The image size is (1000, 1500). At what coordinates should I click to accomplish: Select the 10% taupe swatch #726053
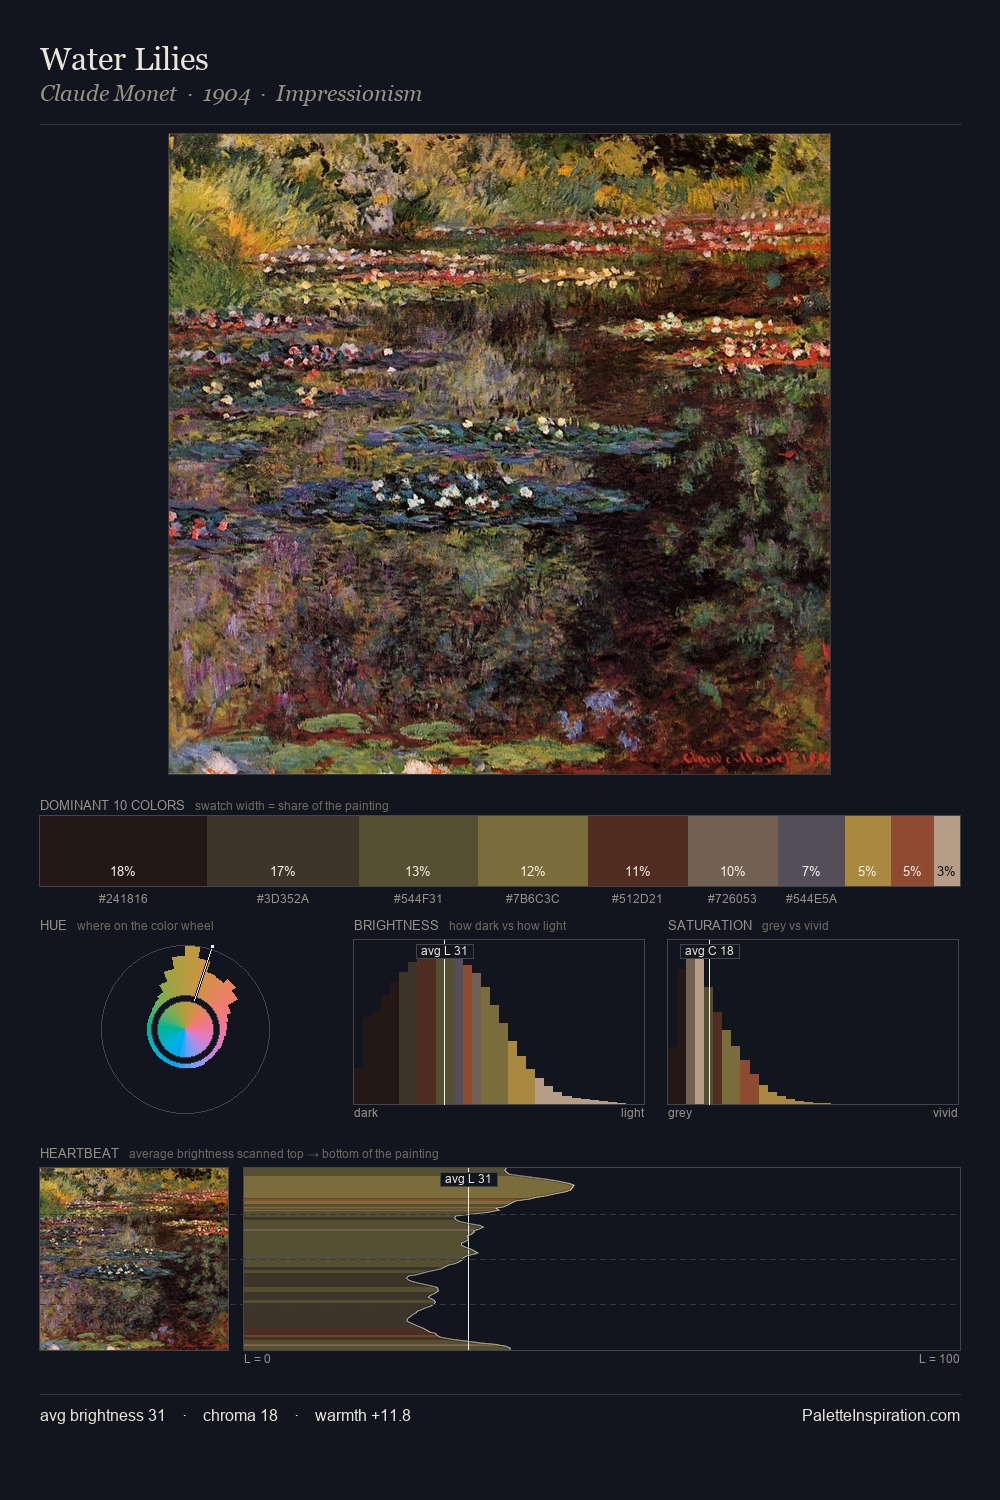click(733, 851)
